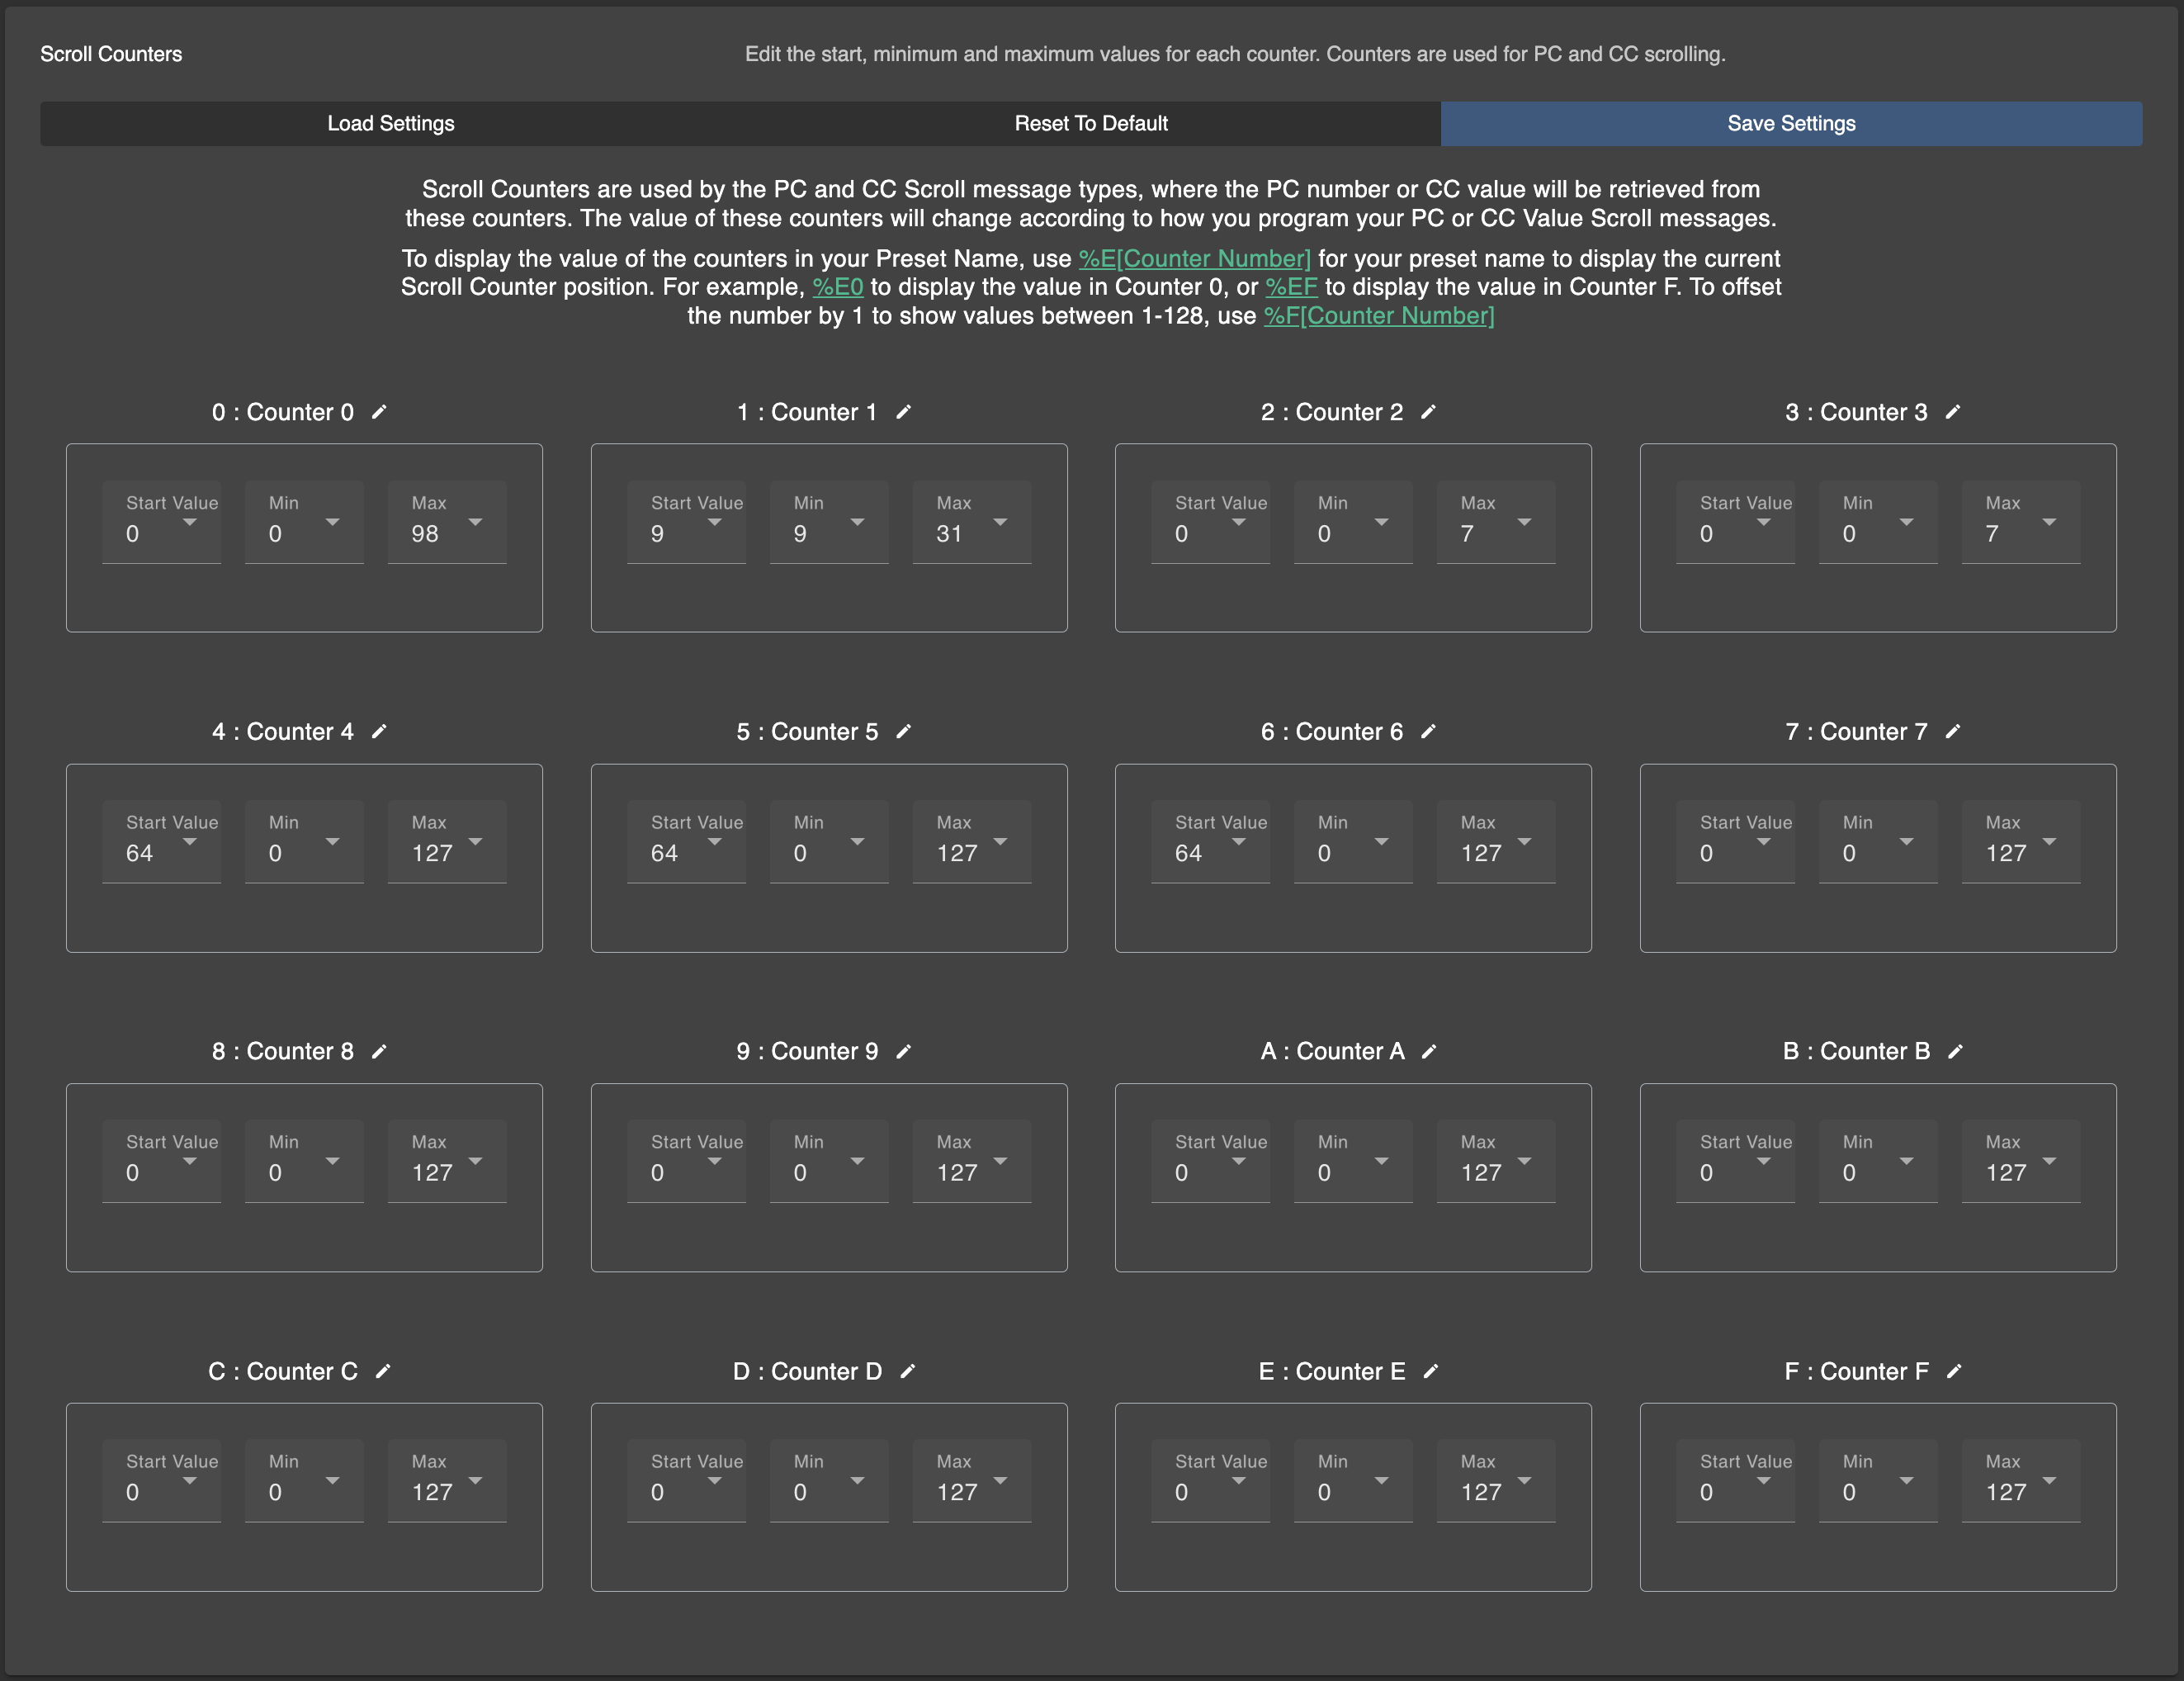The height and width of the screenshot is (1681, 2184).
Task: Open the %E0 link
Action: pyautogui.click(x=838, y=287)
